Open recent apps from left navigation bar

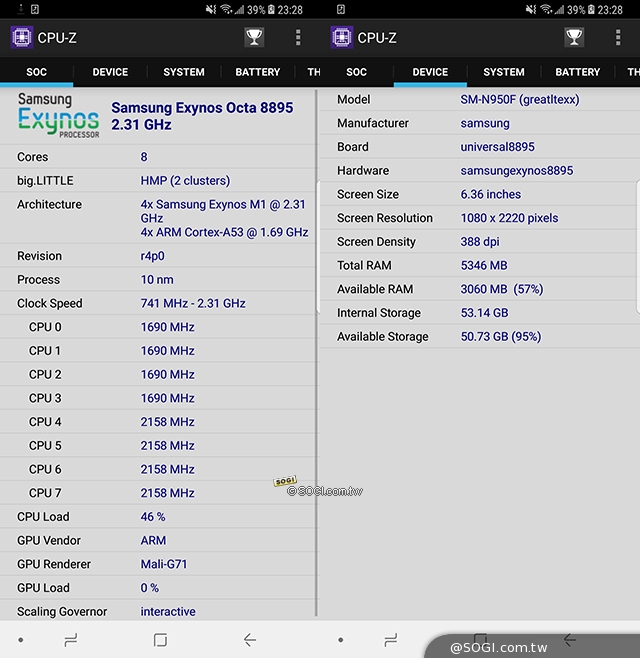click(x=70, y=640)
